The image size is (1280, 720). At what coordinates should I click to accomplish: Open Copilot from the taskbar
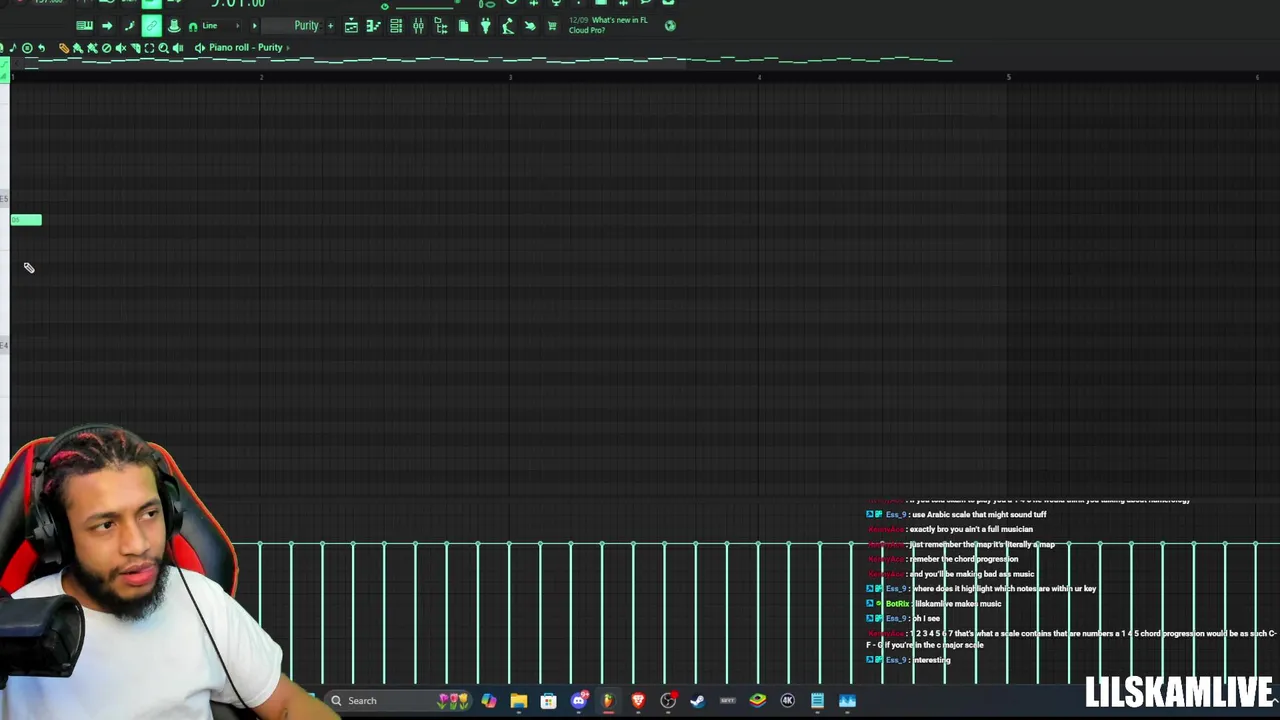488,701
